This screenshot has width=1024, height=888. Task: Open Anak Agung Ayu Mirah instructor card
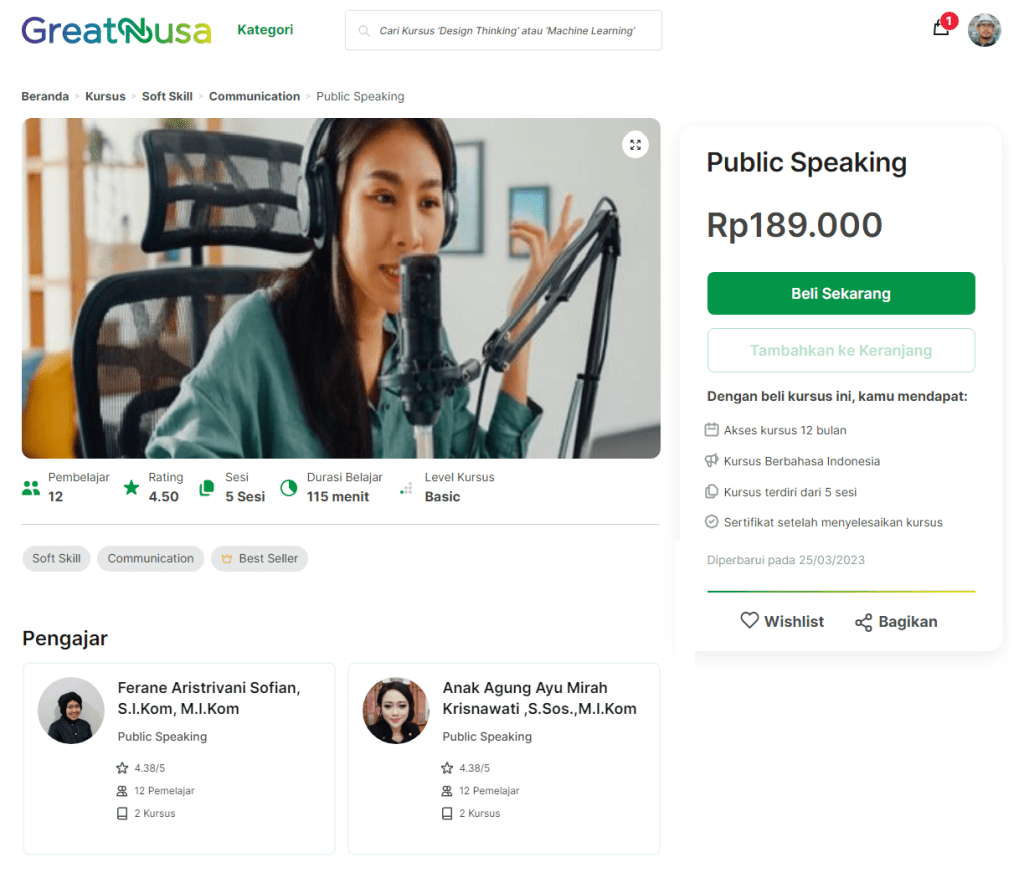tap(504, 759)
